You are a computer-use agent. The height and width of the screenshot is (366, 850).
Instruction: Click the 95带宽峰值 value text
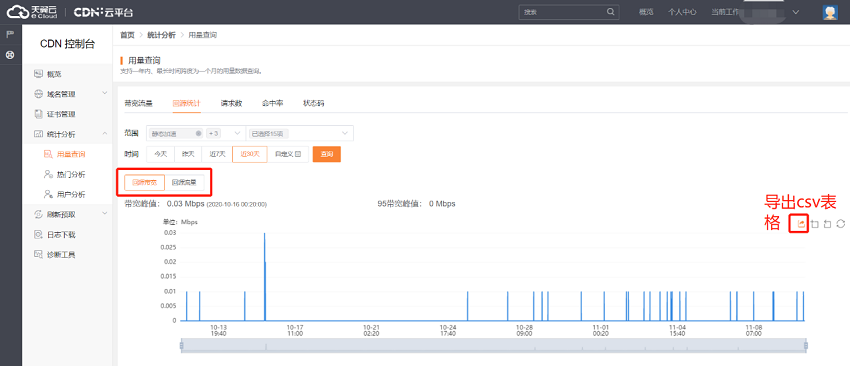(x=416, y=204)
